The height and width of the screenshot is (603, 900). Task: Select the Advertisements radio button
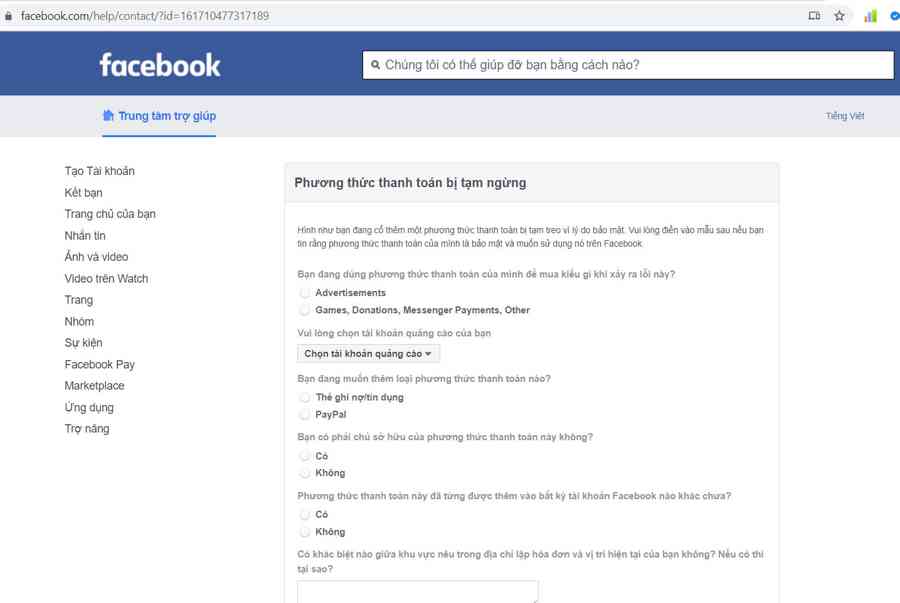click(x=305, y=293)
